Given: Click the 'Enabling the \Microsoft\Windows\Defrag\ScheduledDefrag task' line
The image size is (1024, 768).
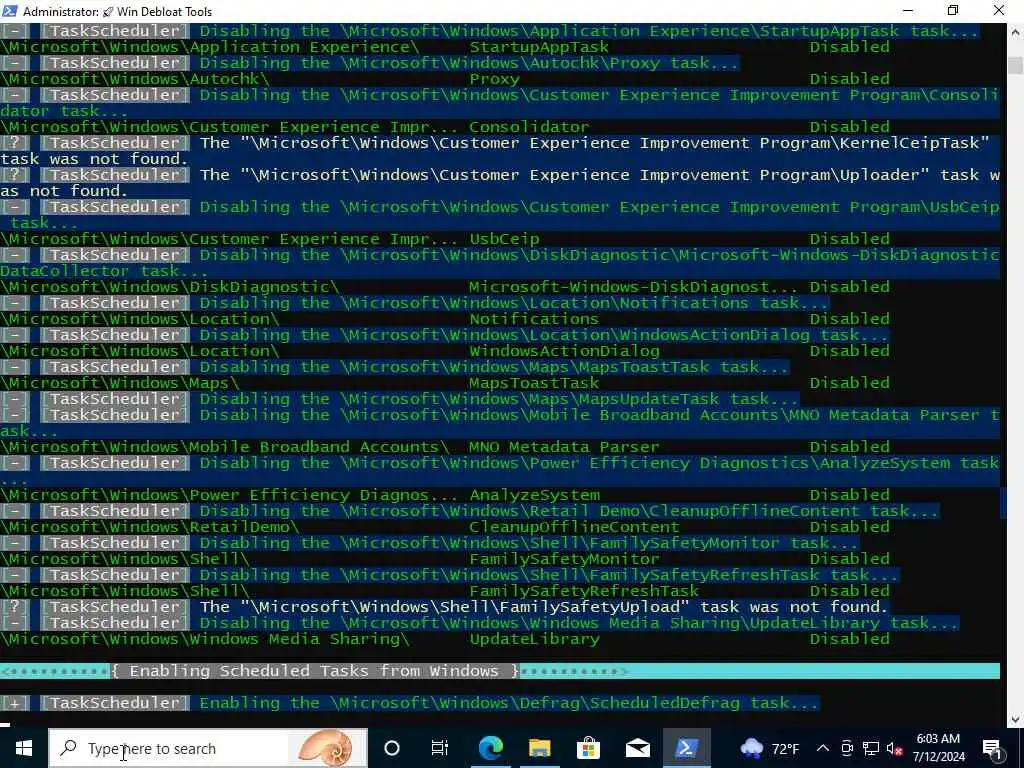Looking at the screenshot, I should 508,703.
